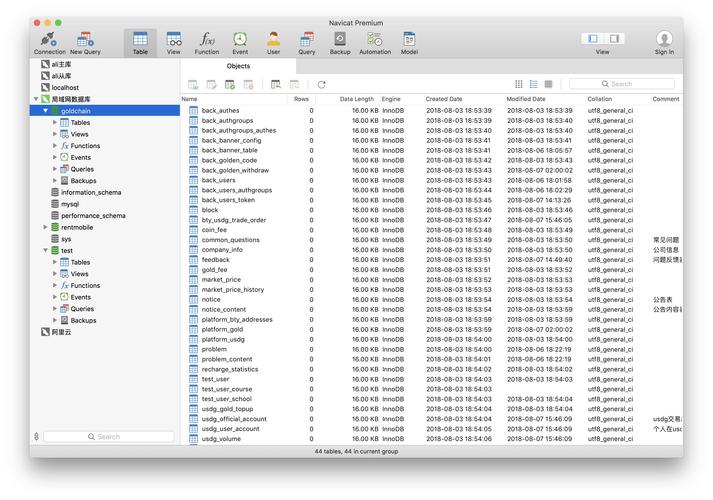Refresh the objects list
Viewport: 713px width, 500px height.
(x=321, y=85)
